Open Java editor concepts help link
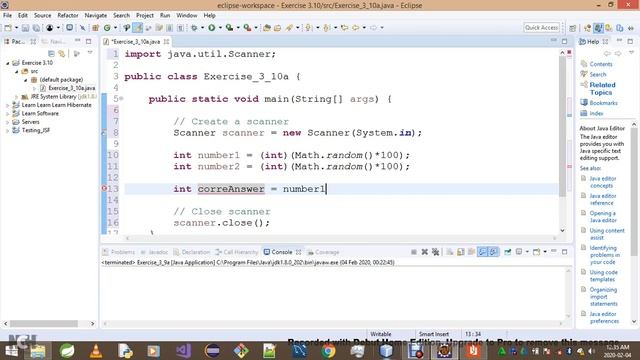 pyautogui.click(x=602, y=182)
